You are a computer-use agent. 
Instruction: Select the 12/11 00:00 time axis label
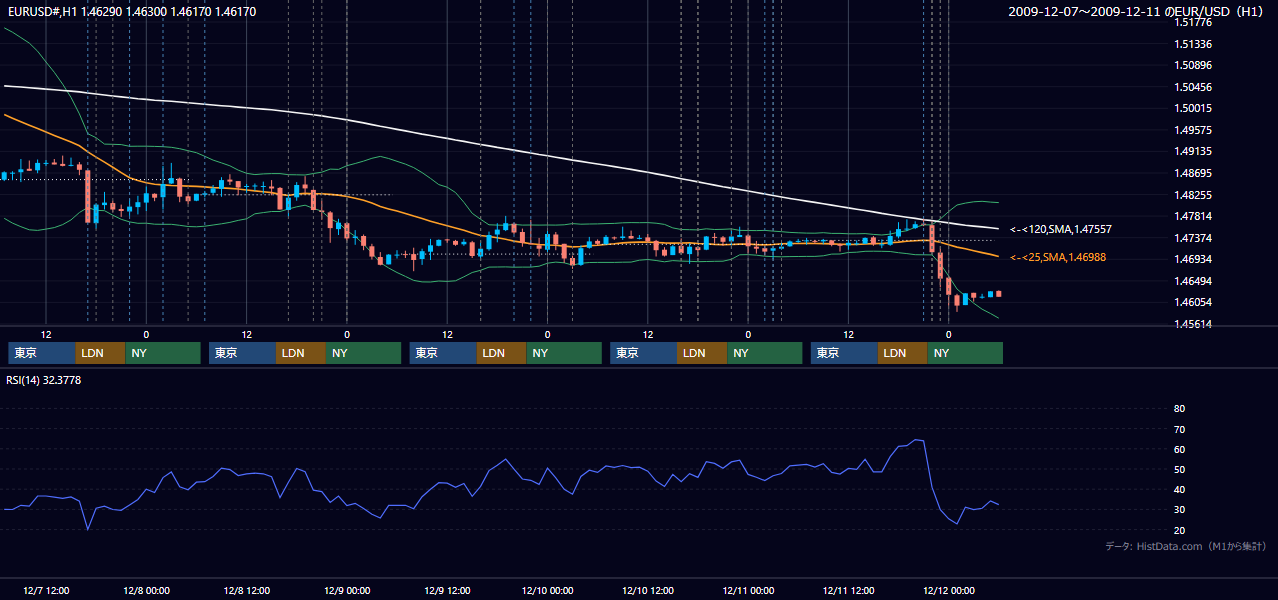point(748,590)
